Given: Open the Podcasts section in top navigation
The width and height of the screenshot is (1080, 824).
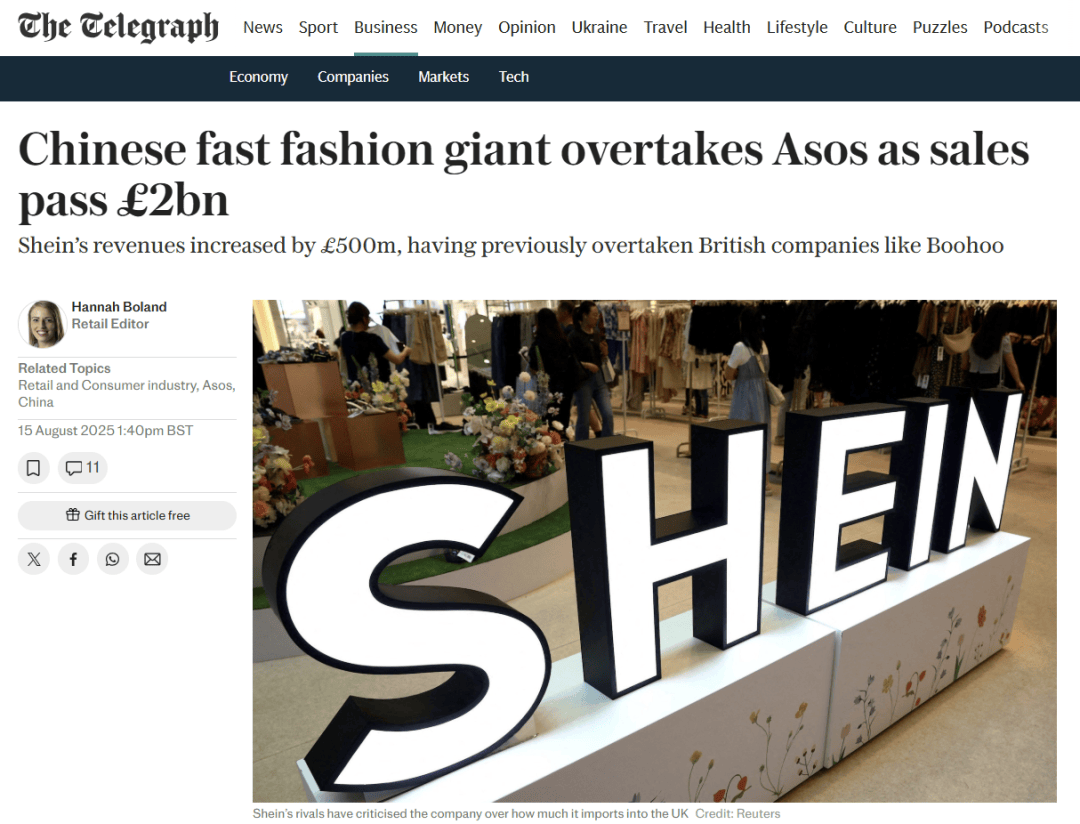Looking at the screenshot, I should [1015, 28].
